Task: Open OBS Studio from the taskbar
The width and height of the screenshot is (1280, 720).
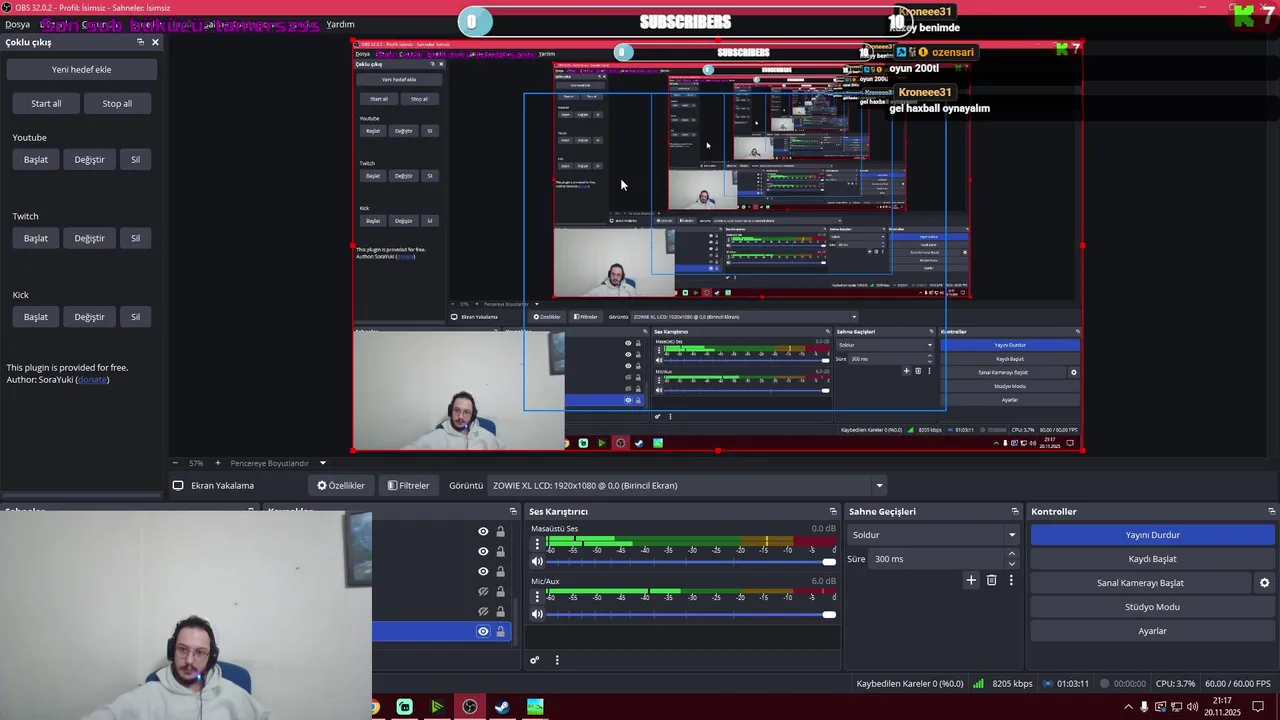Action: (x=470, y=707)
